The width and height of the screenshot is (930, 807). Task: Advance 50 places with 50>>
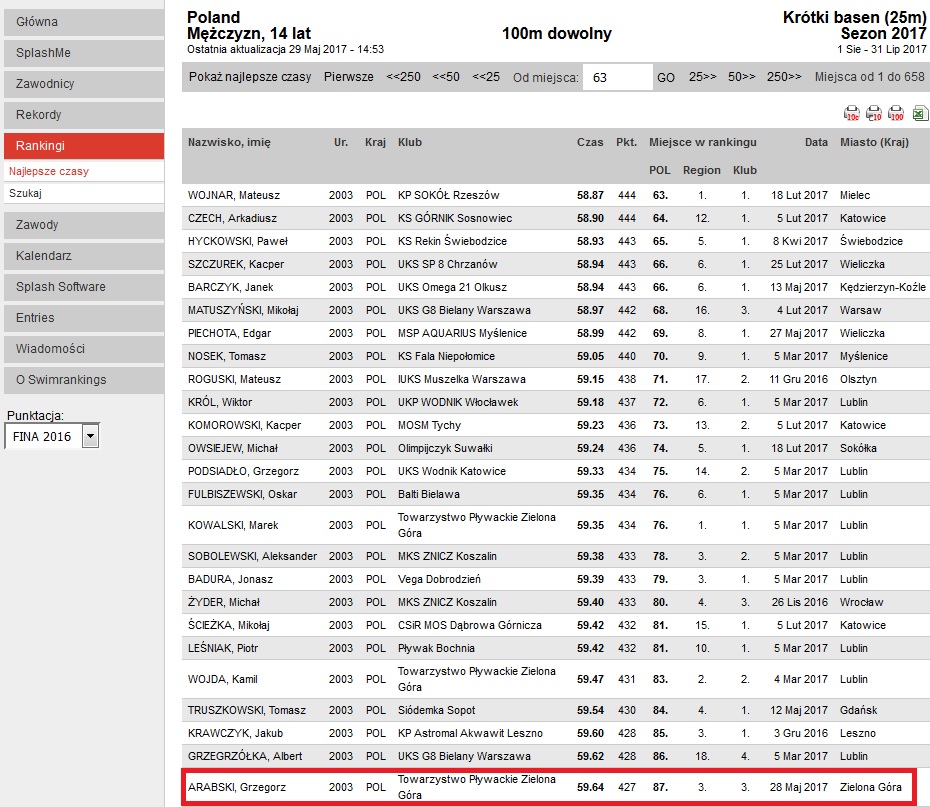point(741,77)
